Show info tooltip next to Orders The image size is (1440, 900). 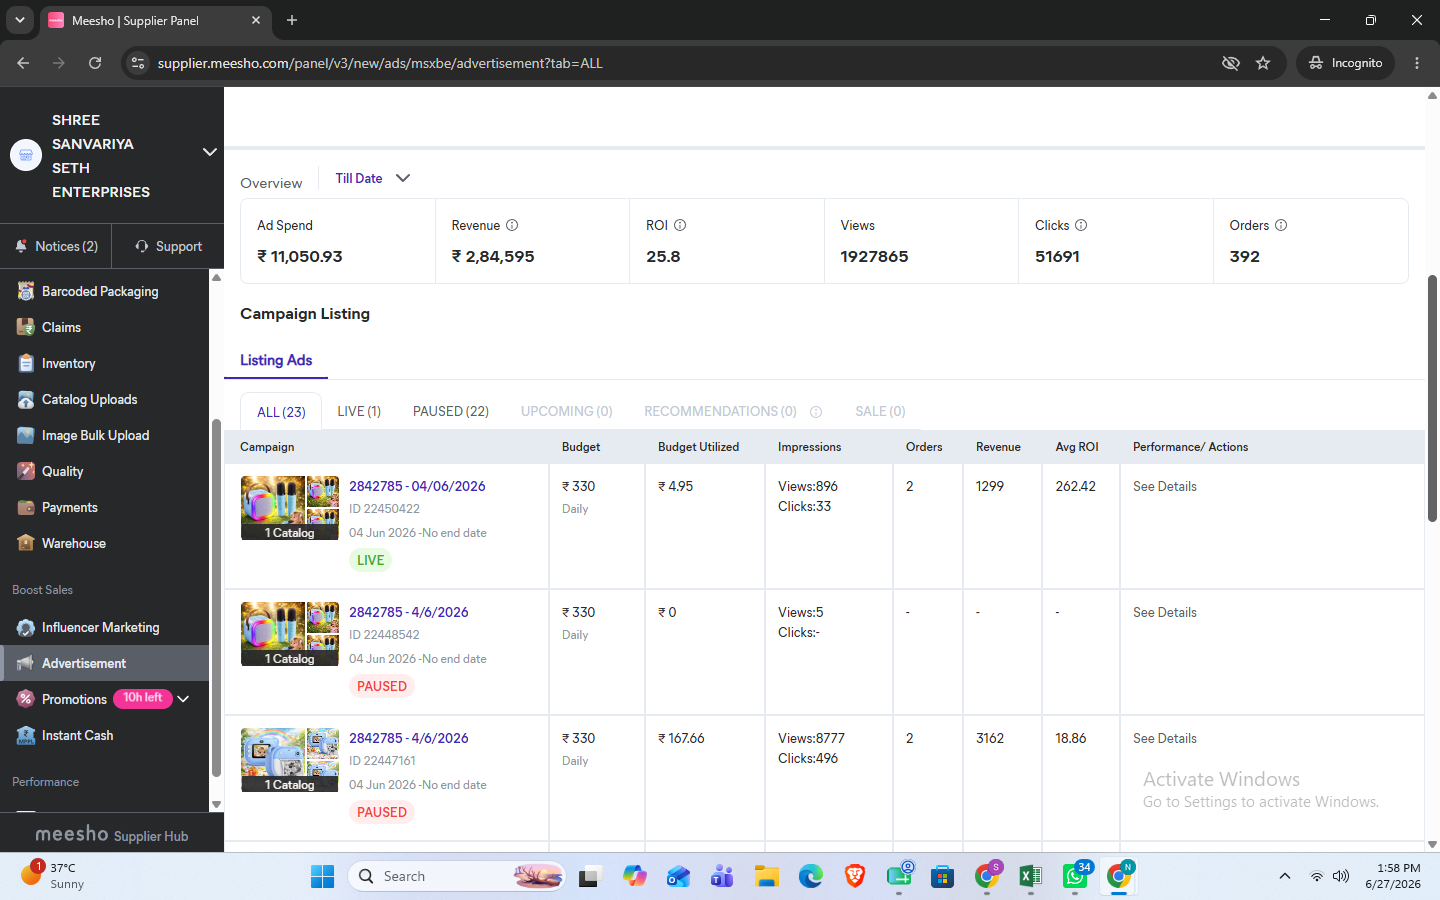click(1281, 225)
